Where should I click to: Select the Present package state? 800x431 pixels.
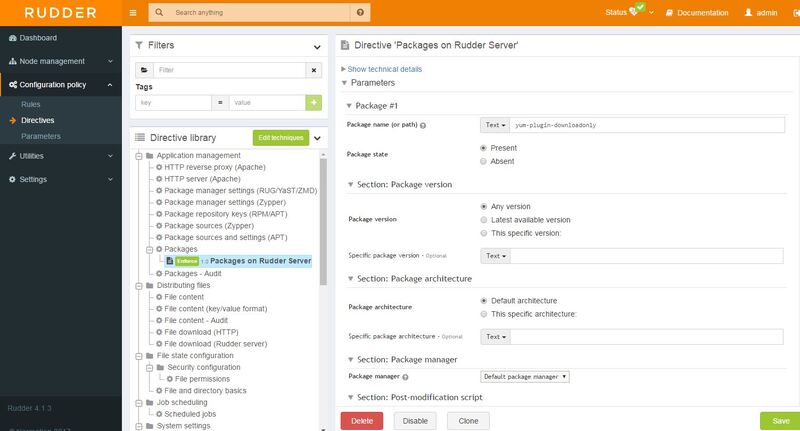click(x=483, y=148)
